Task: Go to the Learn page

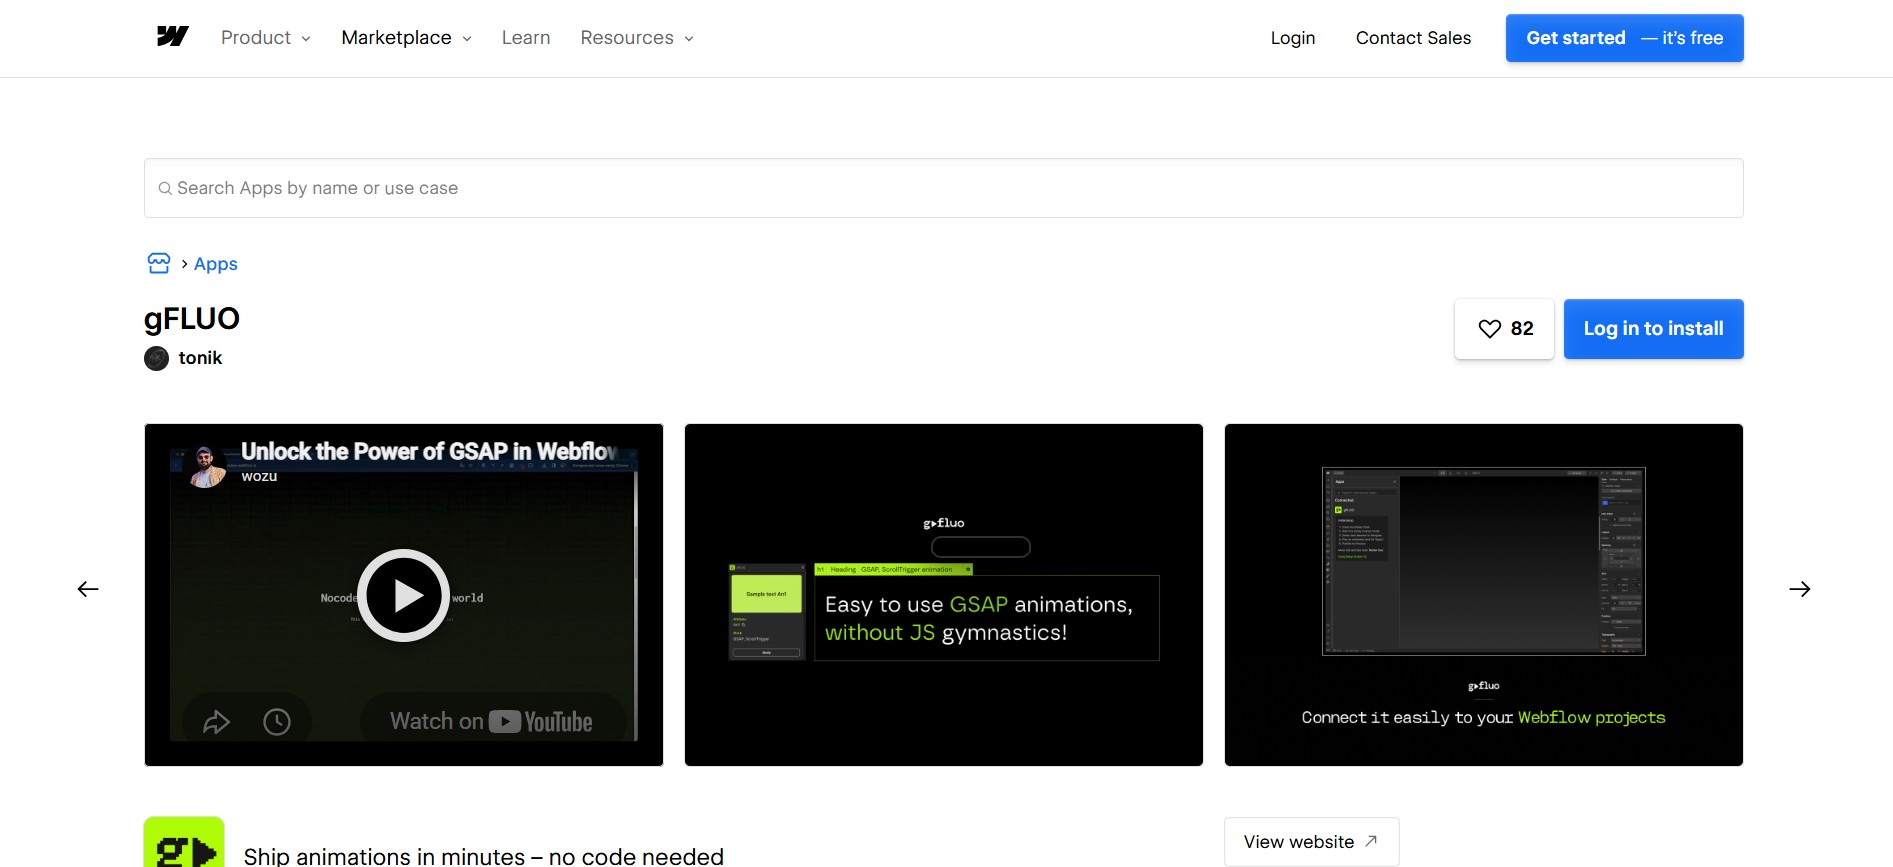Action: (x=526, y=38)
